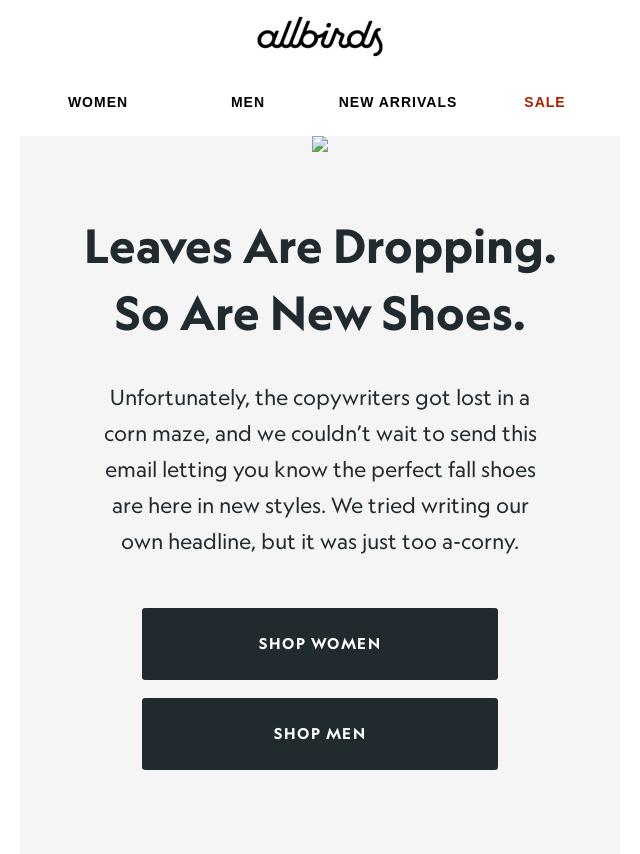The height and width of the screenshot is (854, 640).
Task: Click the word "copywriters" in body text
Action: click(351, 398)
